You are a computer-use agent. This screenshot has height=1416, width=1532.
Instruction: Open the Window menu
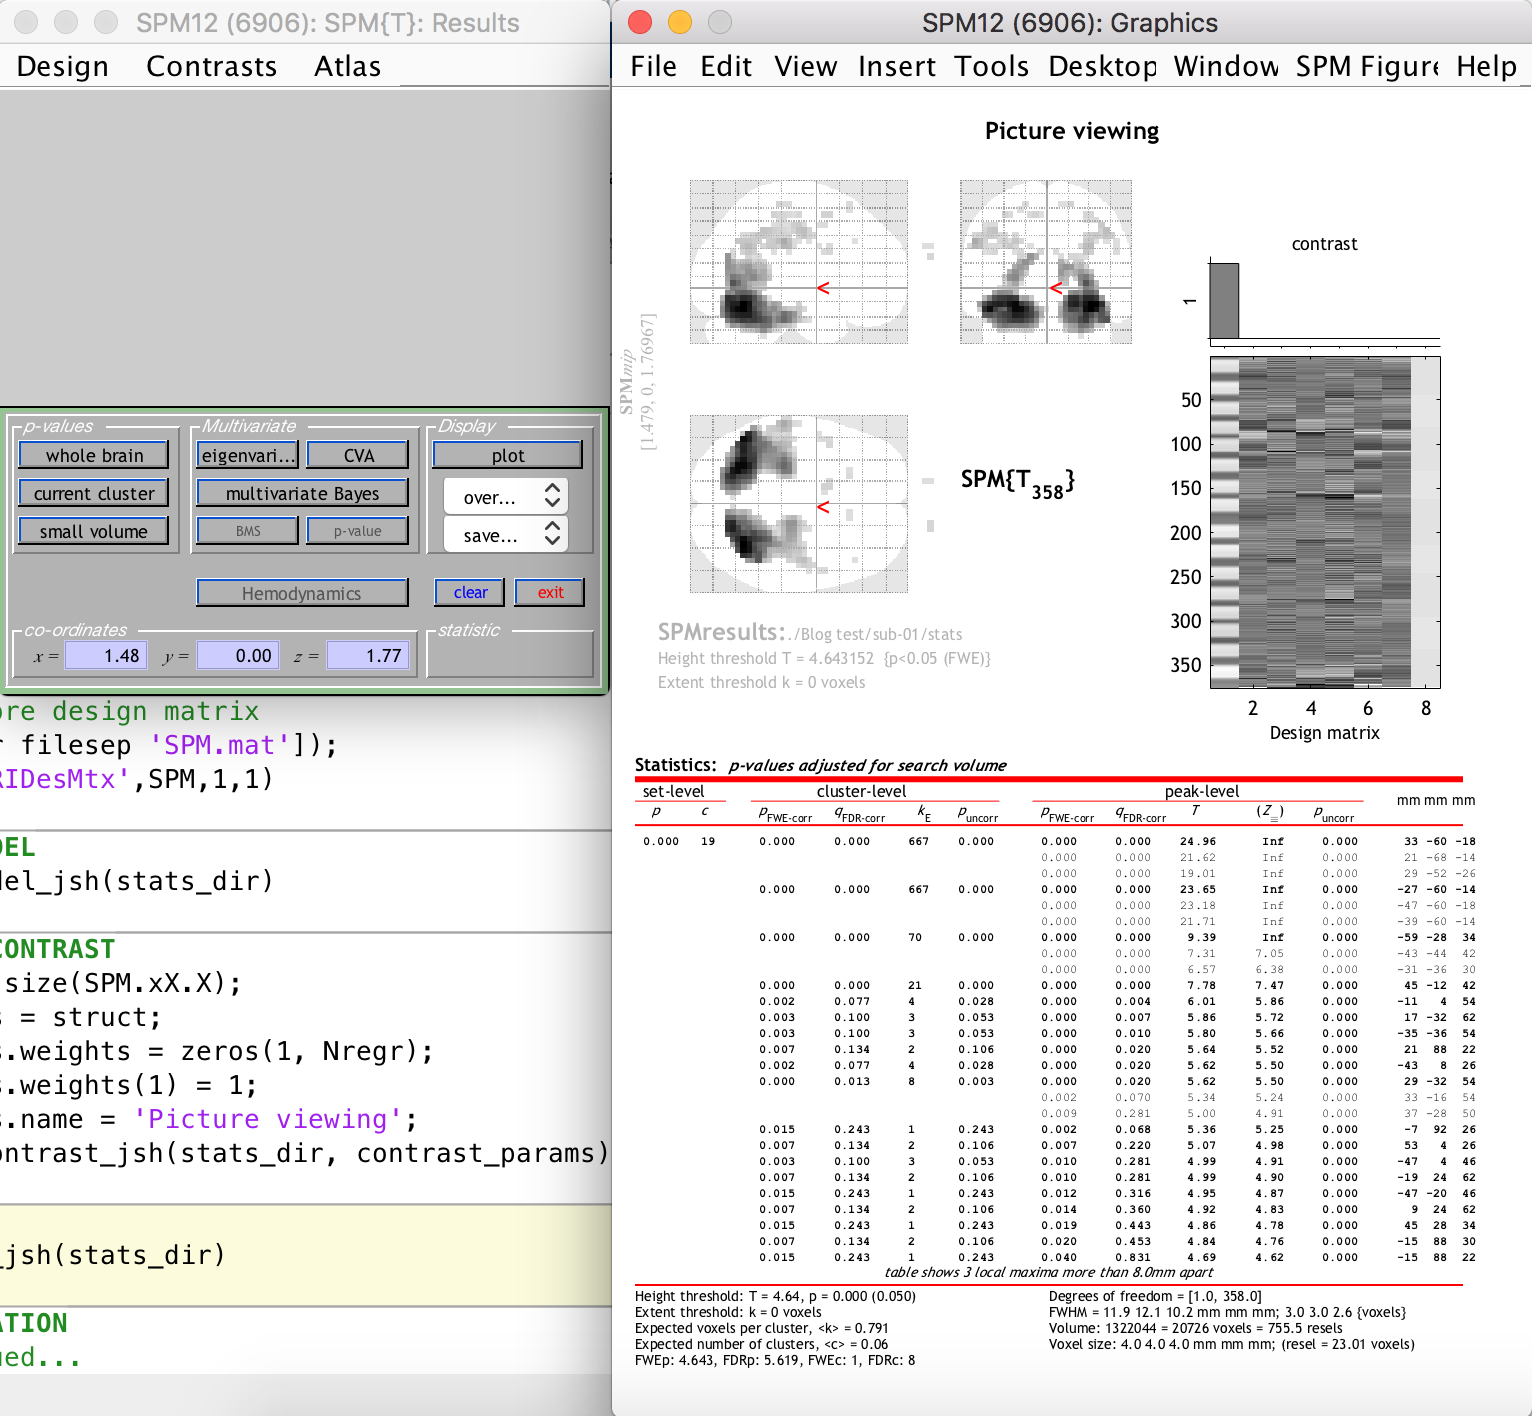tap(1226, 66)
